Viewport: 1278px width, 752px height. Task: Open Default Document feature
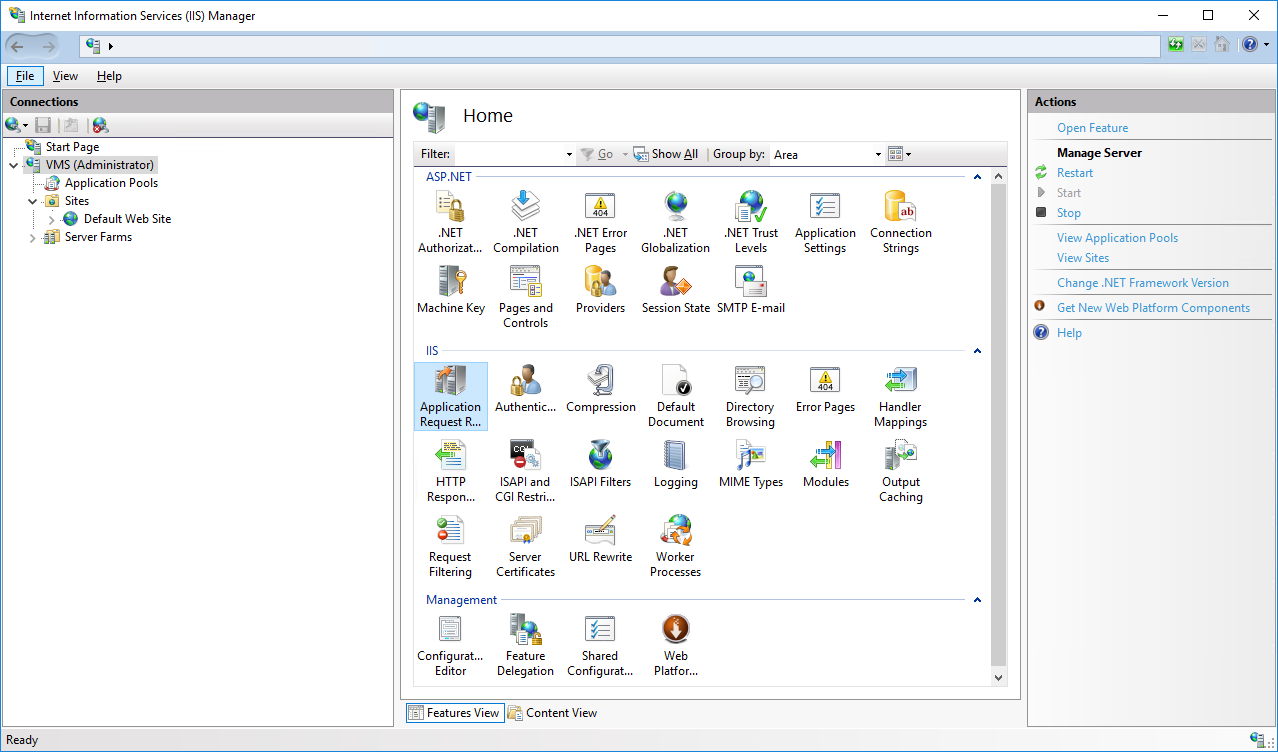point(676,396)
